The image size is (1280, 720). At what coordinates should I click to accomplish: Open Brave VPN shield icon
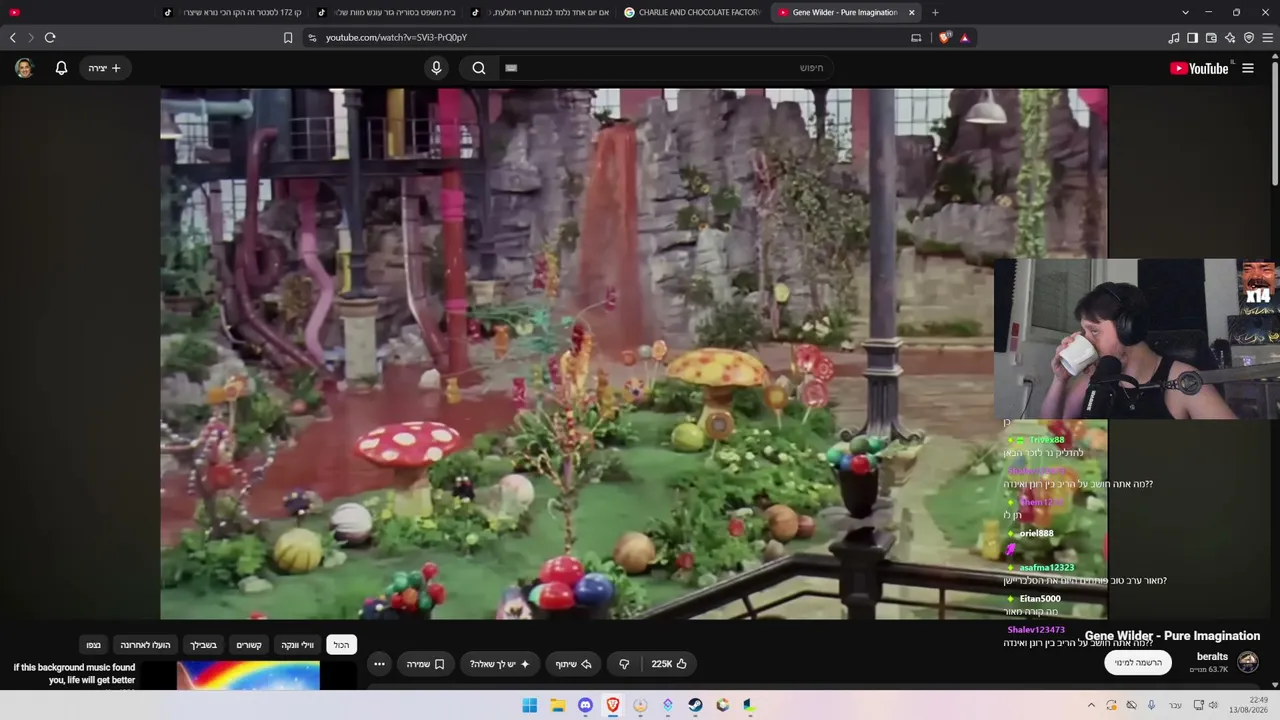[x=1249, y=37]
